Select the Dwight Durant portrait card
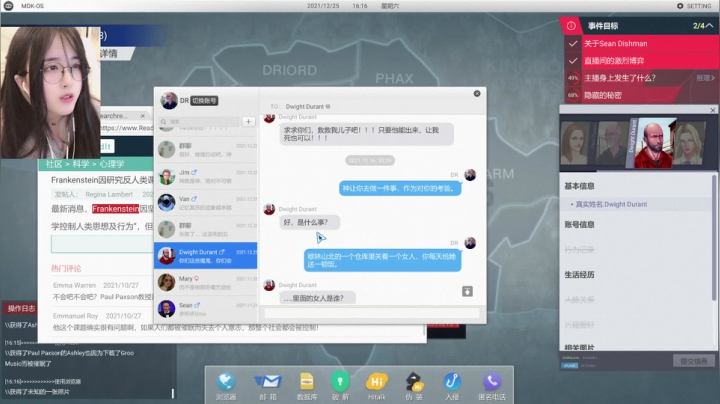 pos(652,143)
